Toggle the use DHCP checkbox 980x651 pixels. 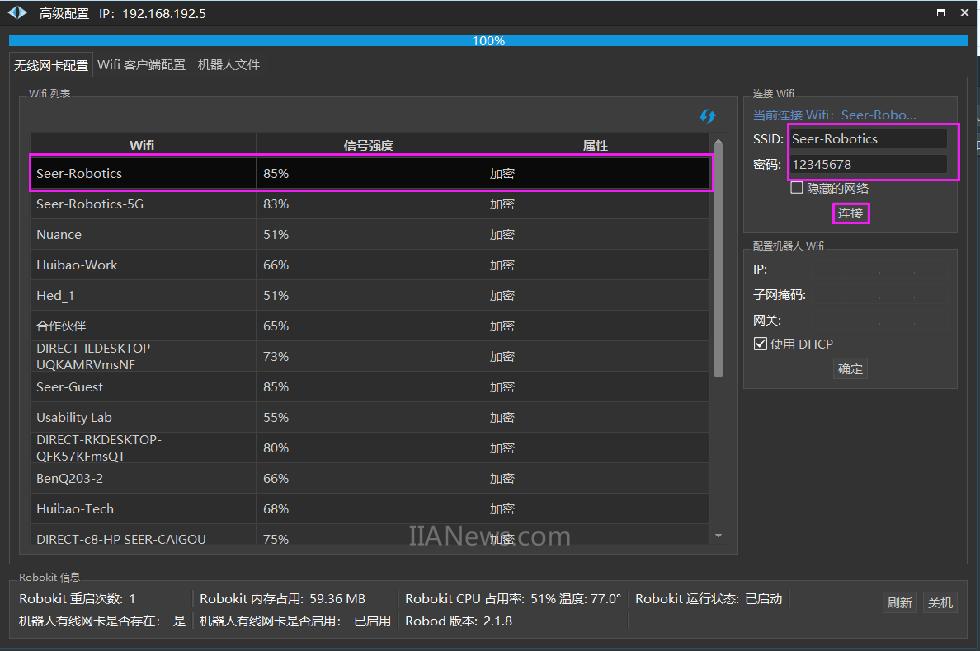760,344
